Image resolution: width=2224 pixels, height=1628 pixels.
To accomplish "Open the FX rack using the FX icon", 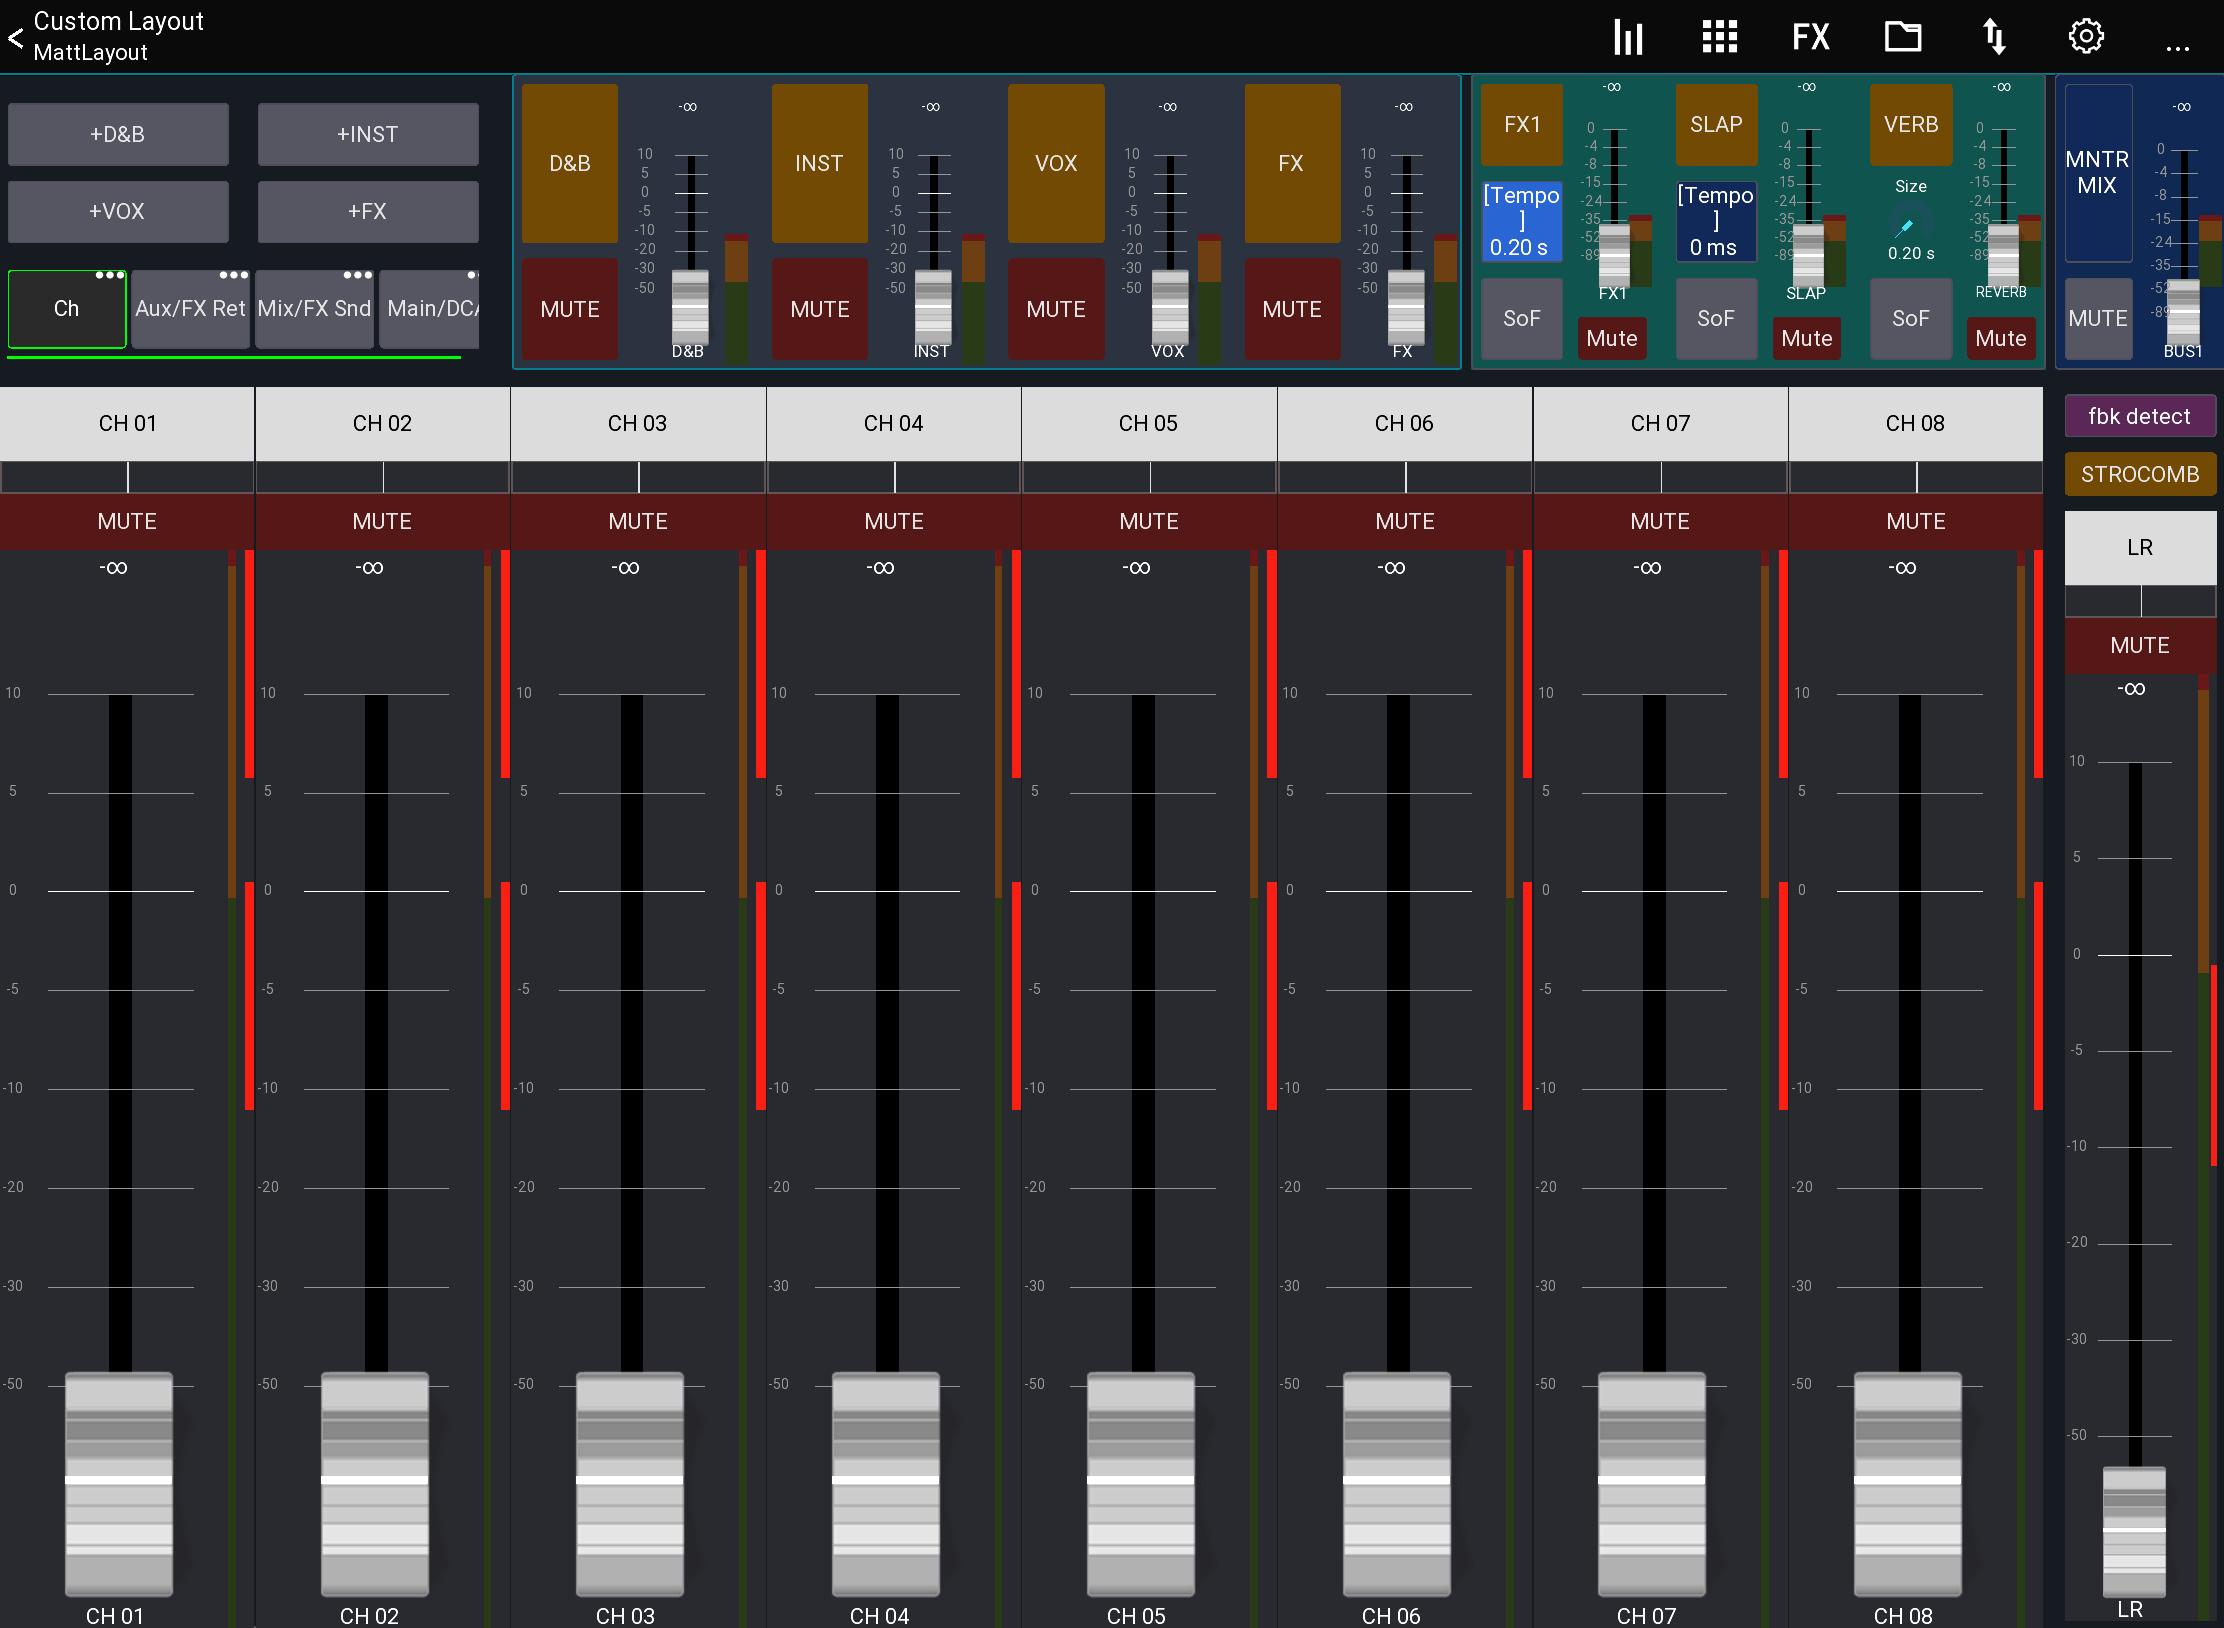I will click(1810, 37).
